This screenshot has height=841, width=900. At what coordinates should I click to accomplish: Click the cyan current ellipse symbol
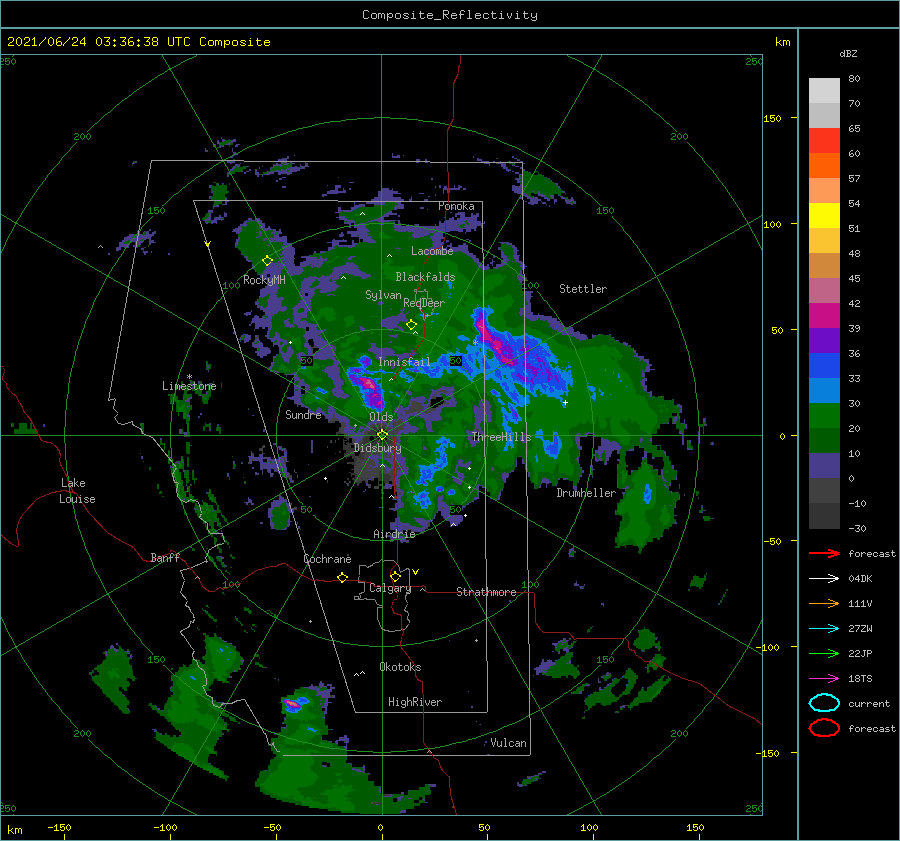point(824,703)
